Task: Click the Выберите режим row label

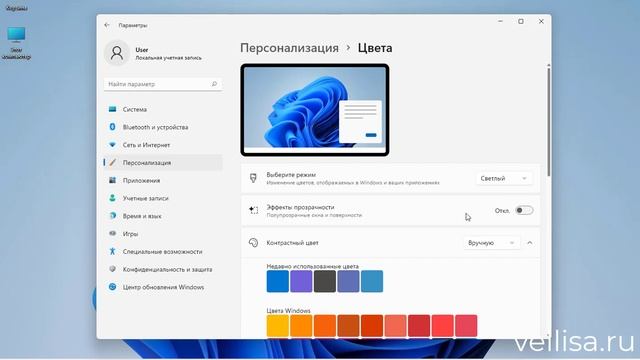Action: coord(291,175)
